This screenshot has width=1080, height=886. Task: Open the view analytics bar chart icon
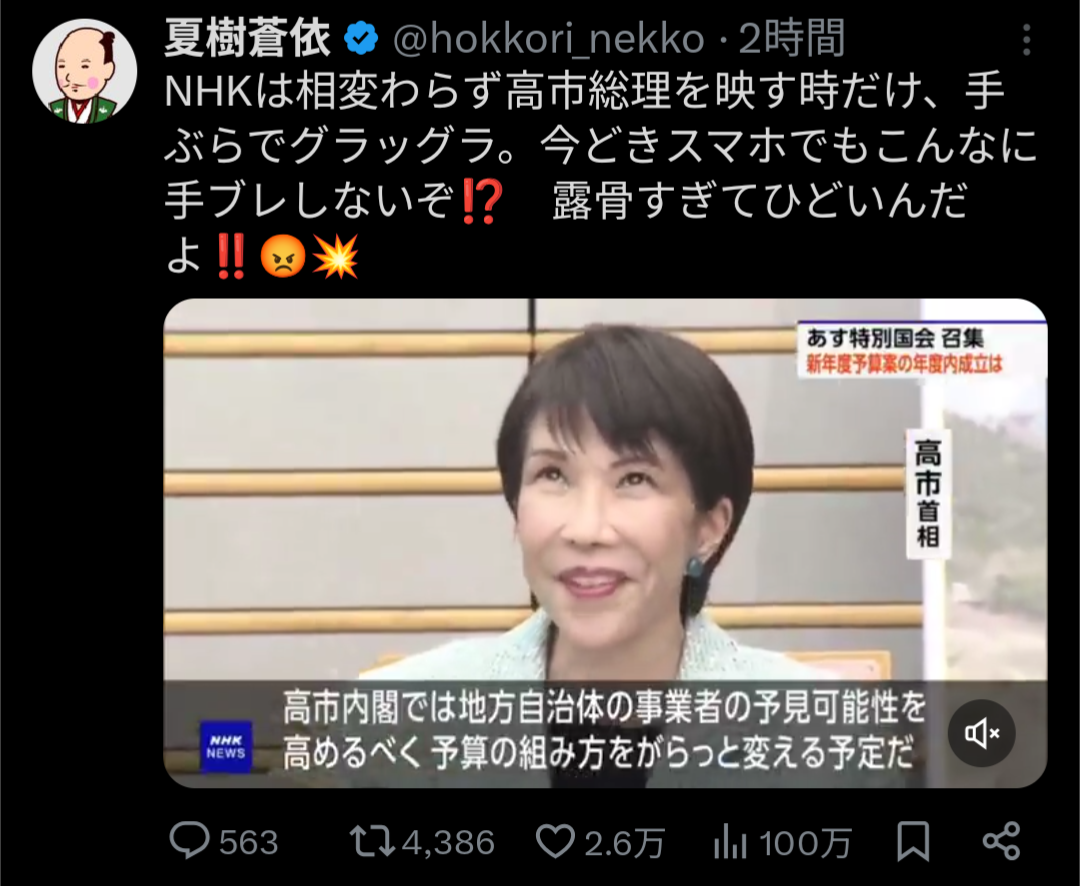click(730, 841)
